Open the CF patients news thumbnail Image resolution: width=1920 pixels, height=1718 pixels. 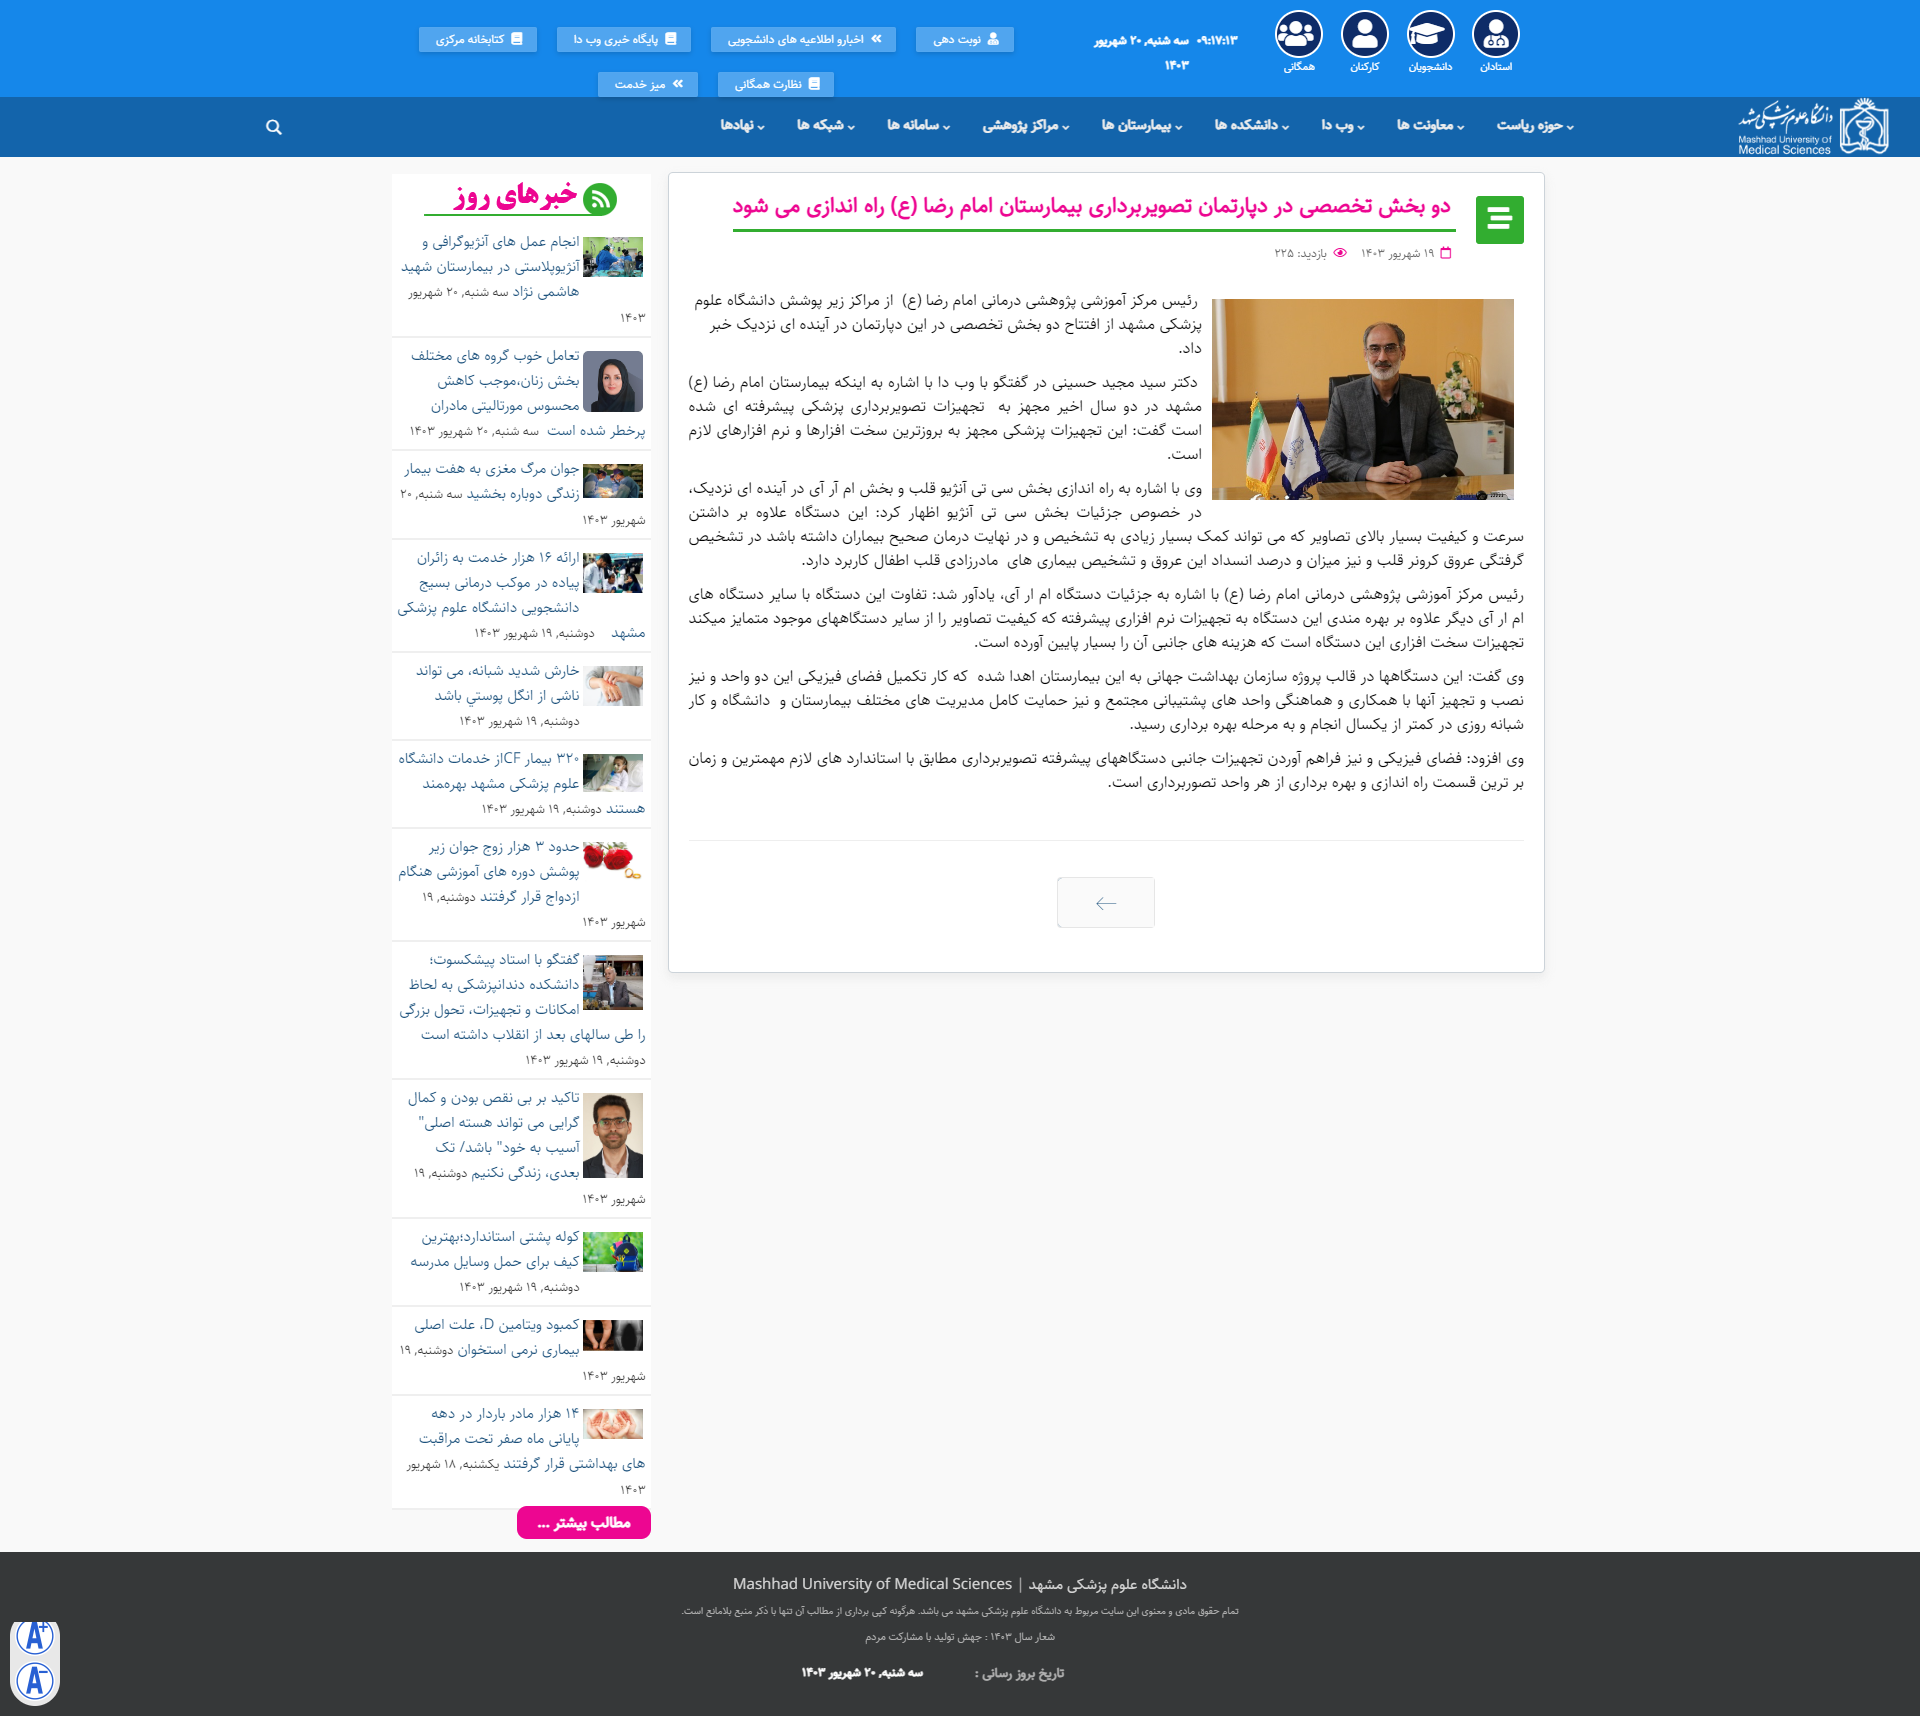(613, 773)
